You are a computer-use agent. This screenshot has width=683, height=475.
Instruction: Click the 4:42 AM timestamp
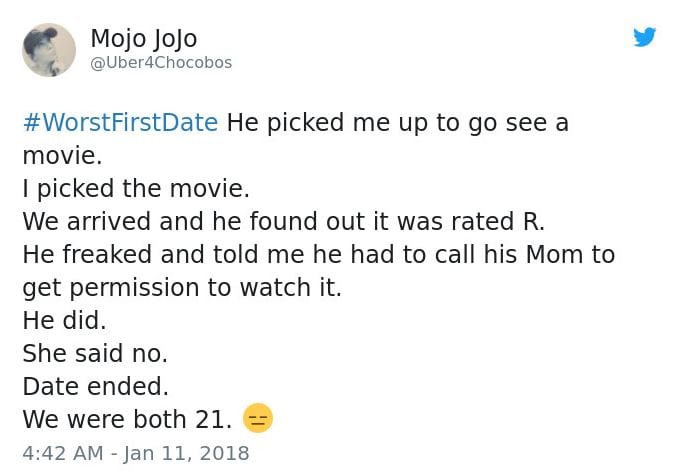point(63,453)
